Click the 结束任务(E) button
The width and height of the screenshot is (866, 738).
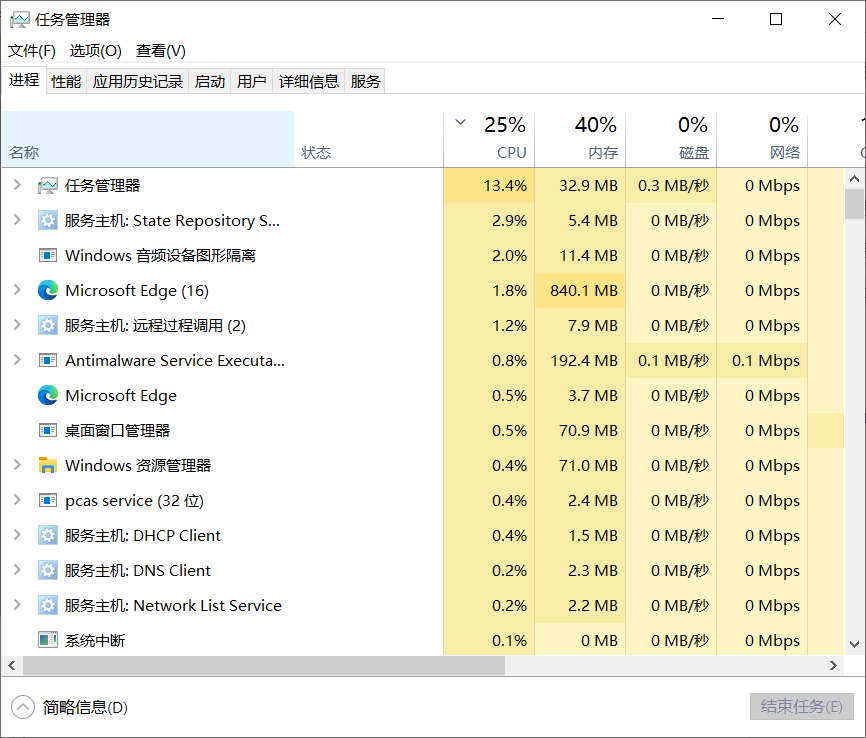click(801, 707)
